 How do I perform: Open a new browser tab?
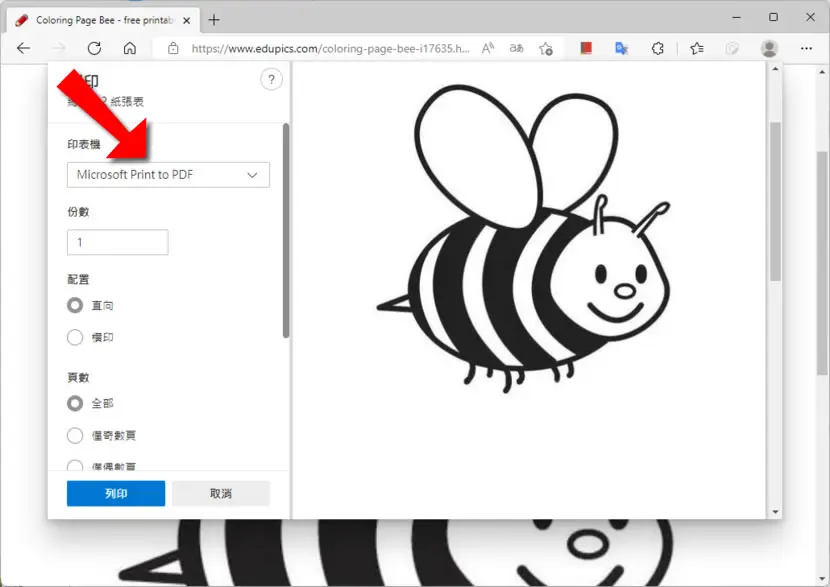(x=214, y=20)
